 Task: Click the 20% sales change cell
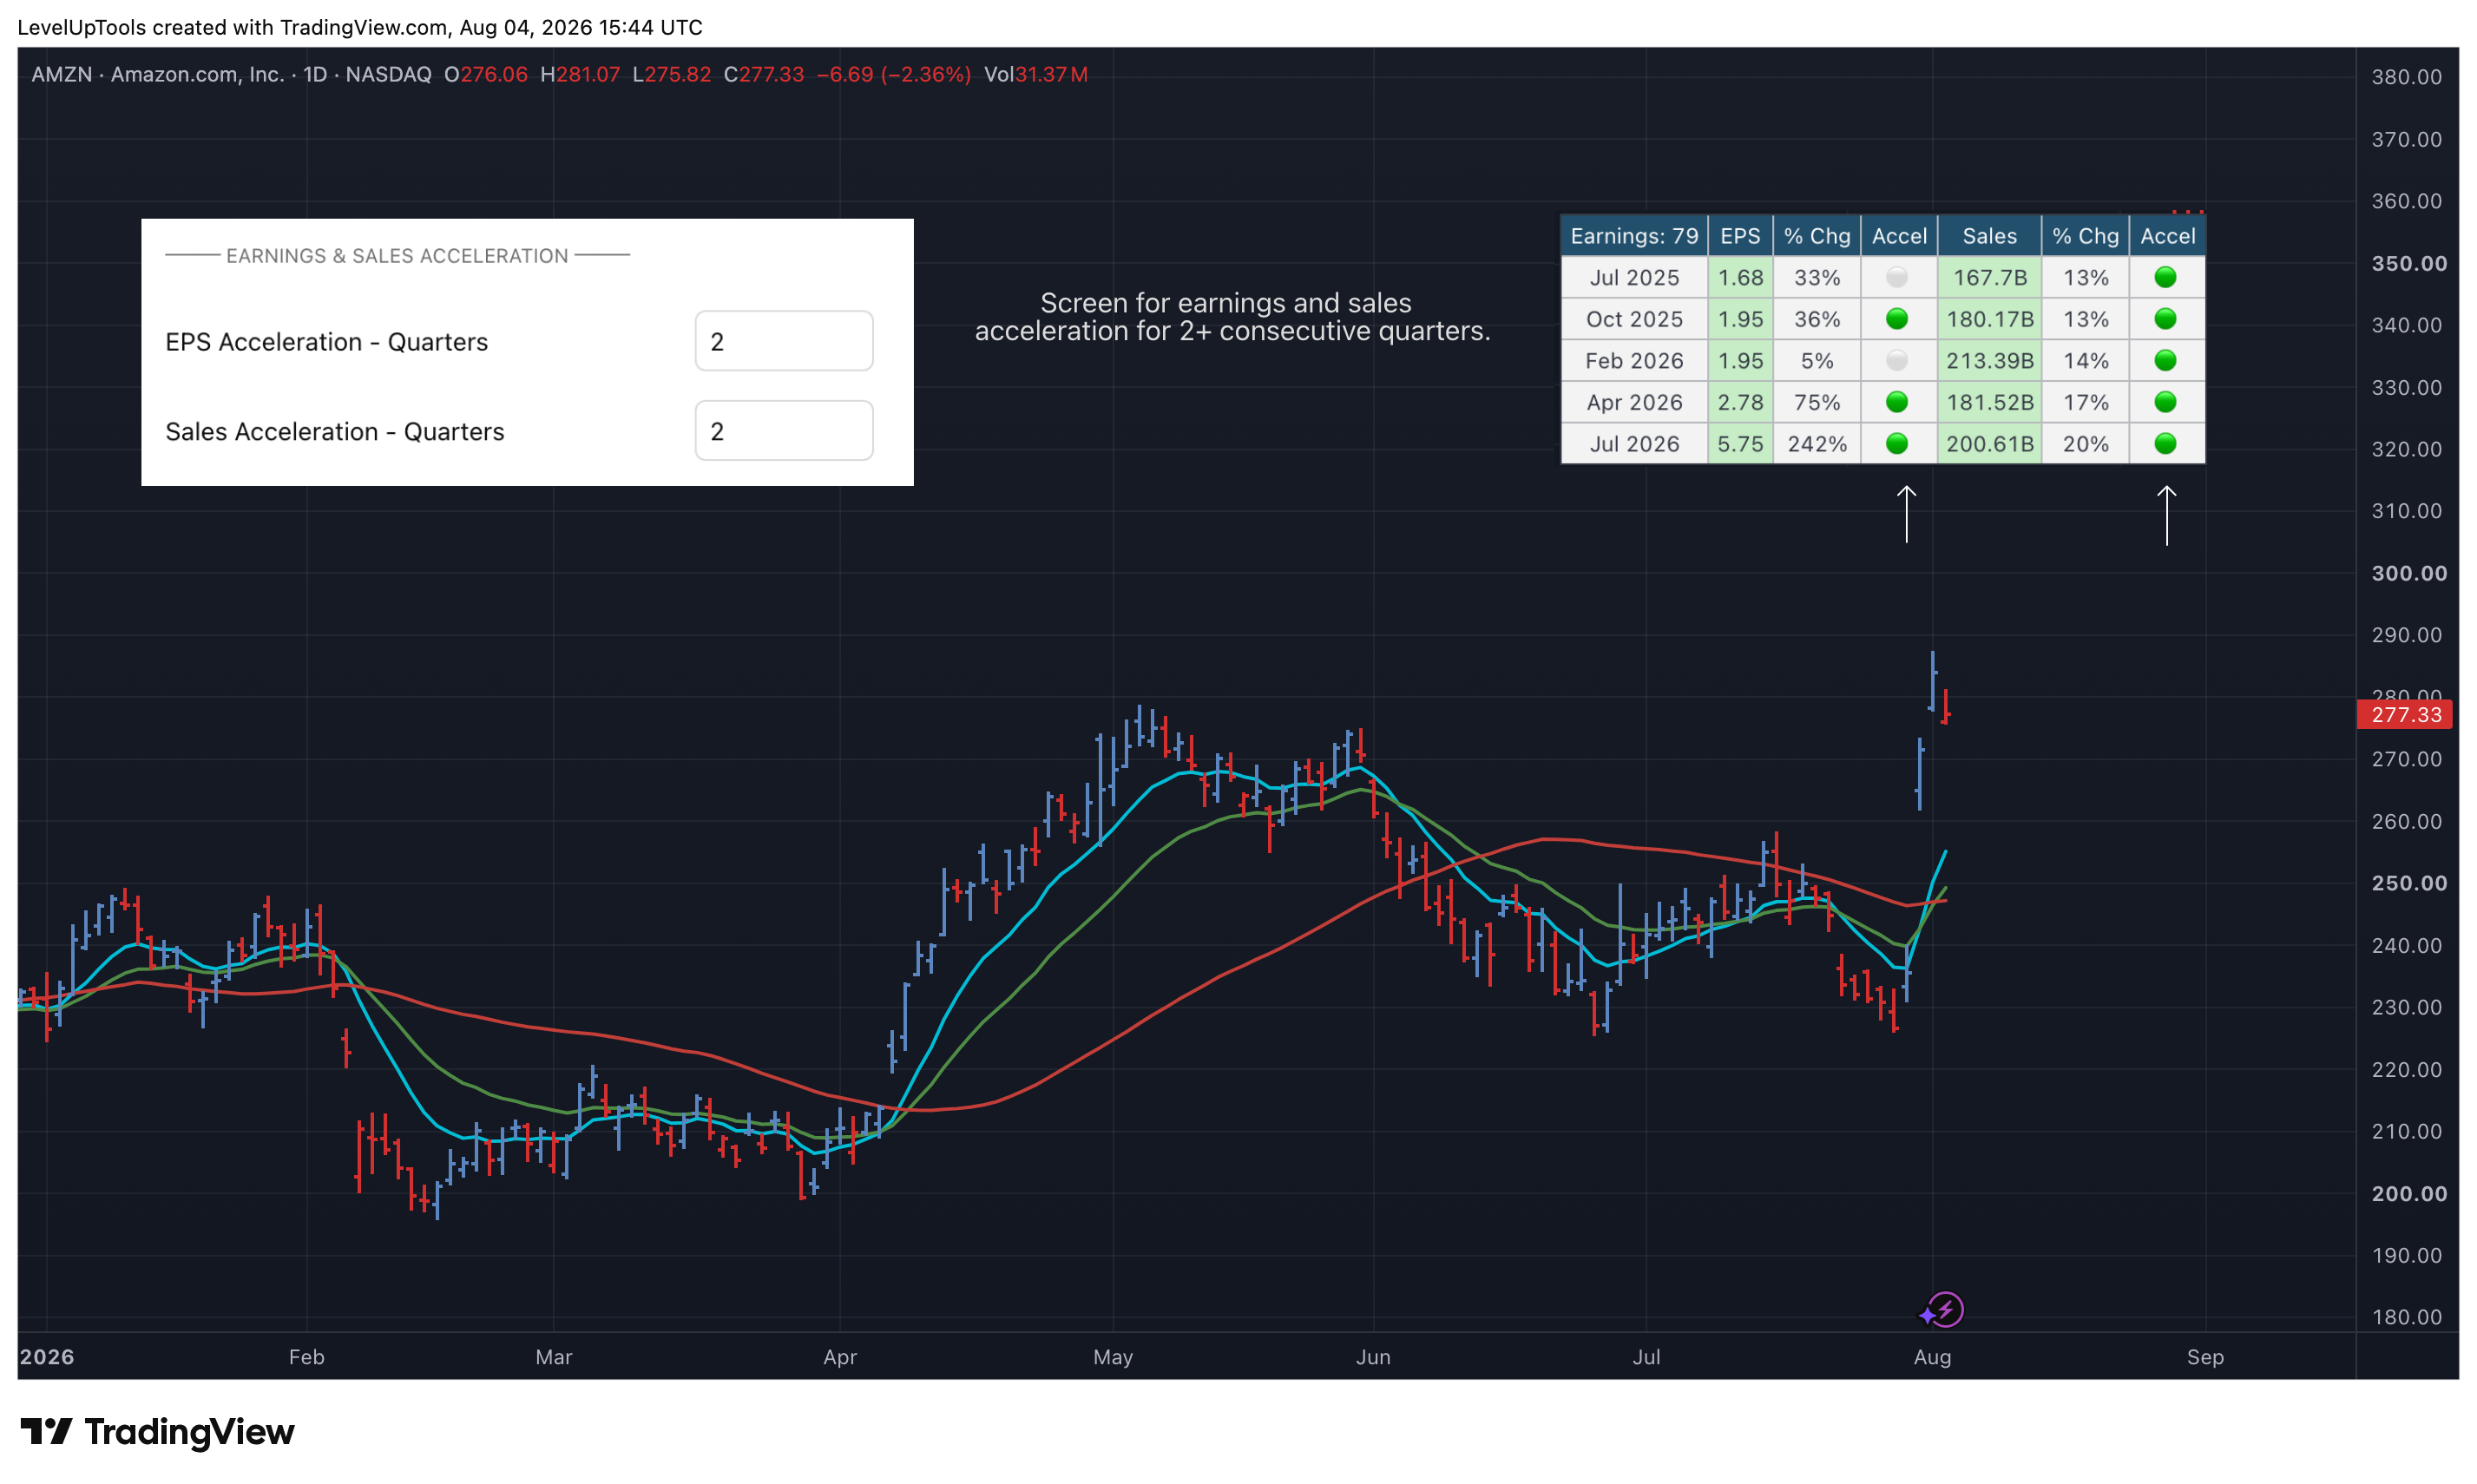click(x=2085, y=444)
